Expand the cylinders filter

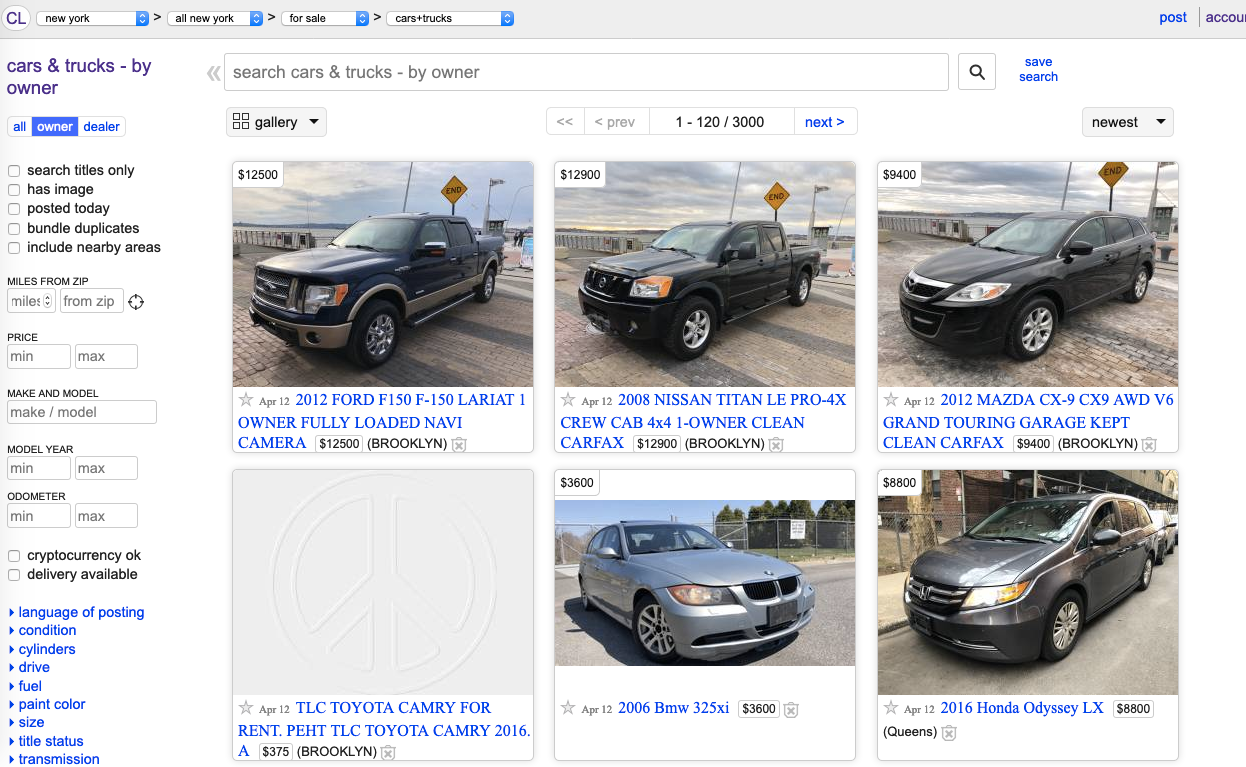pyautogui.click(x=42, y=649)
